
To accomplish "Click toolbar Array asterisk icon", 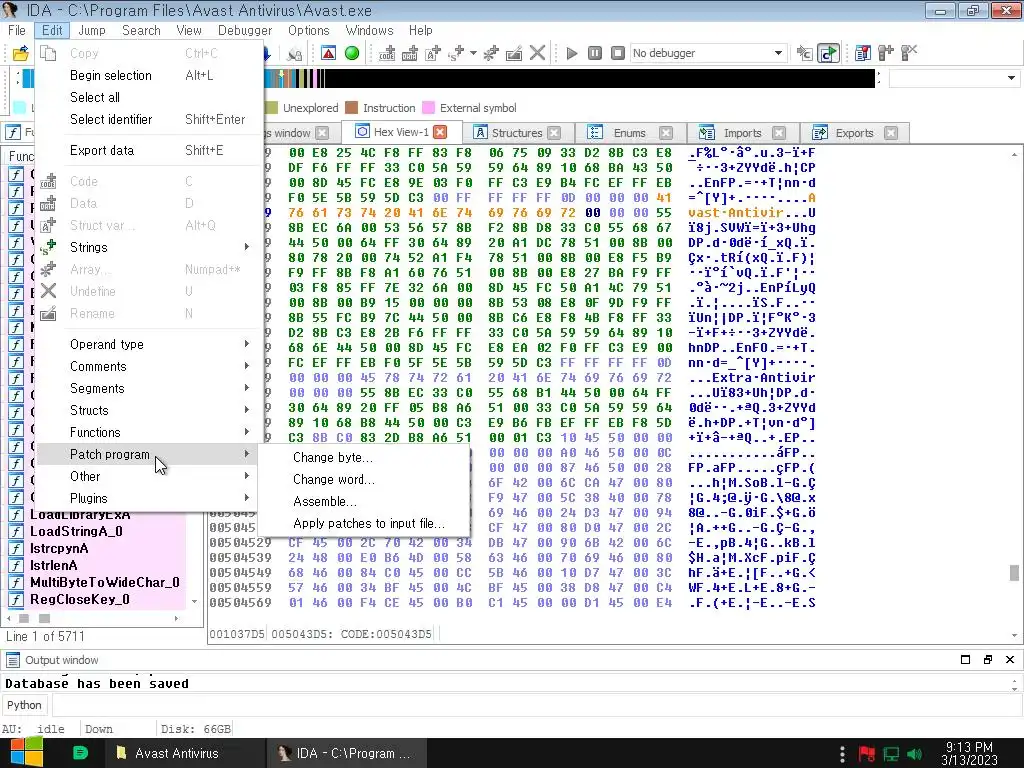I will [x=490, y=53].
